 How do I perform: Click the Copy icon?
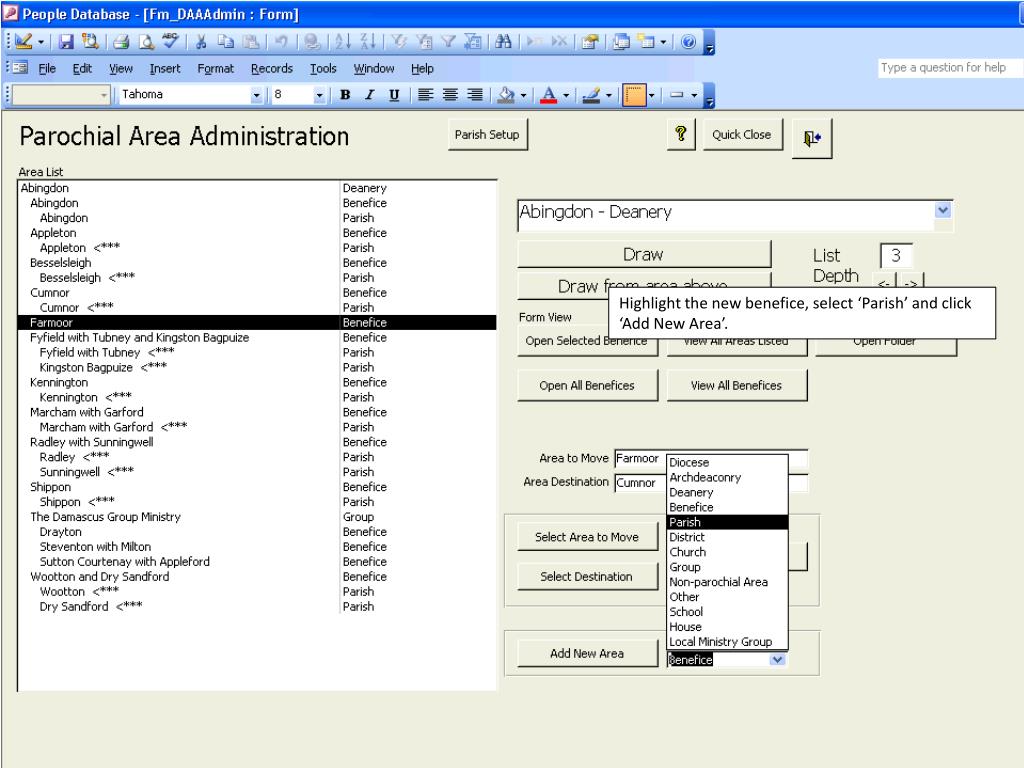(x=225, y=42)
